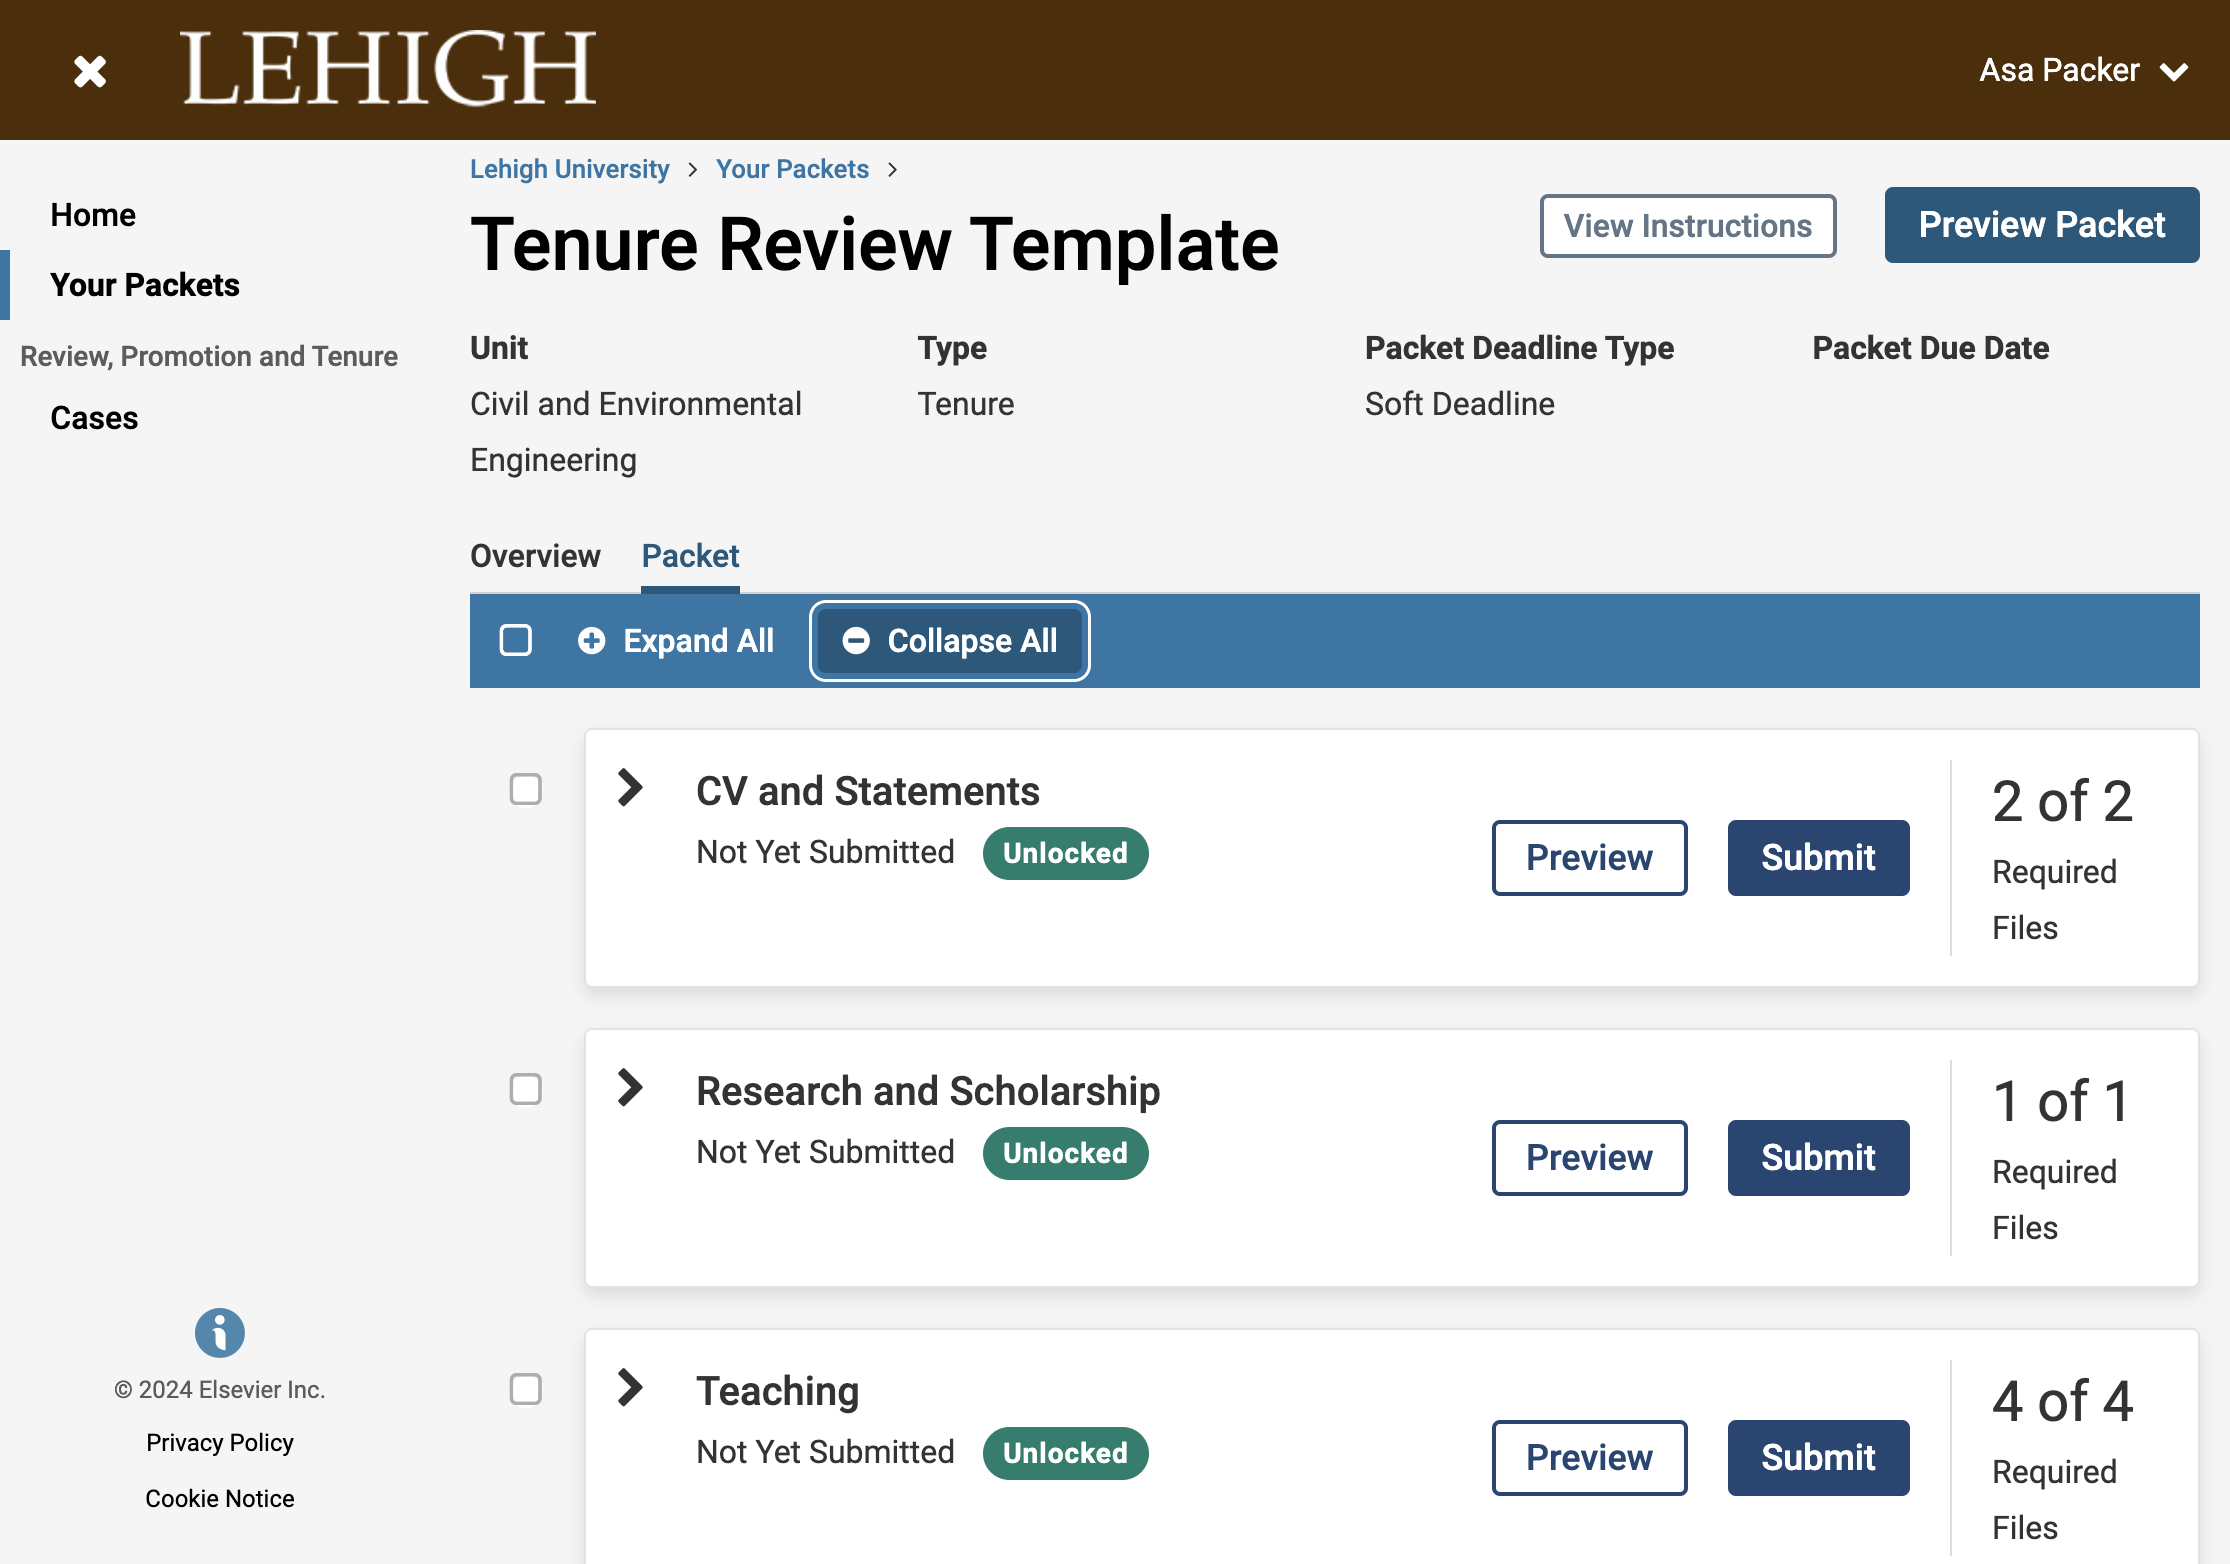This screenshot has height=1564, width=2230.
Task: Switch to the Overview tab
Action: (x=535, y=556)
